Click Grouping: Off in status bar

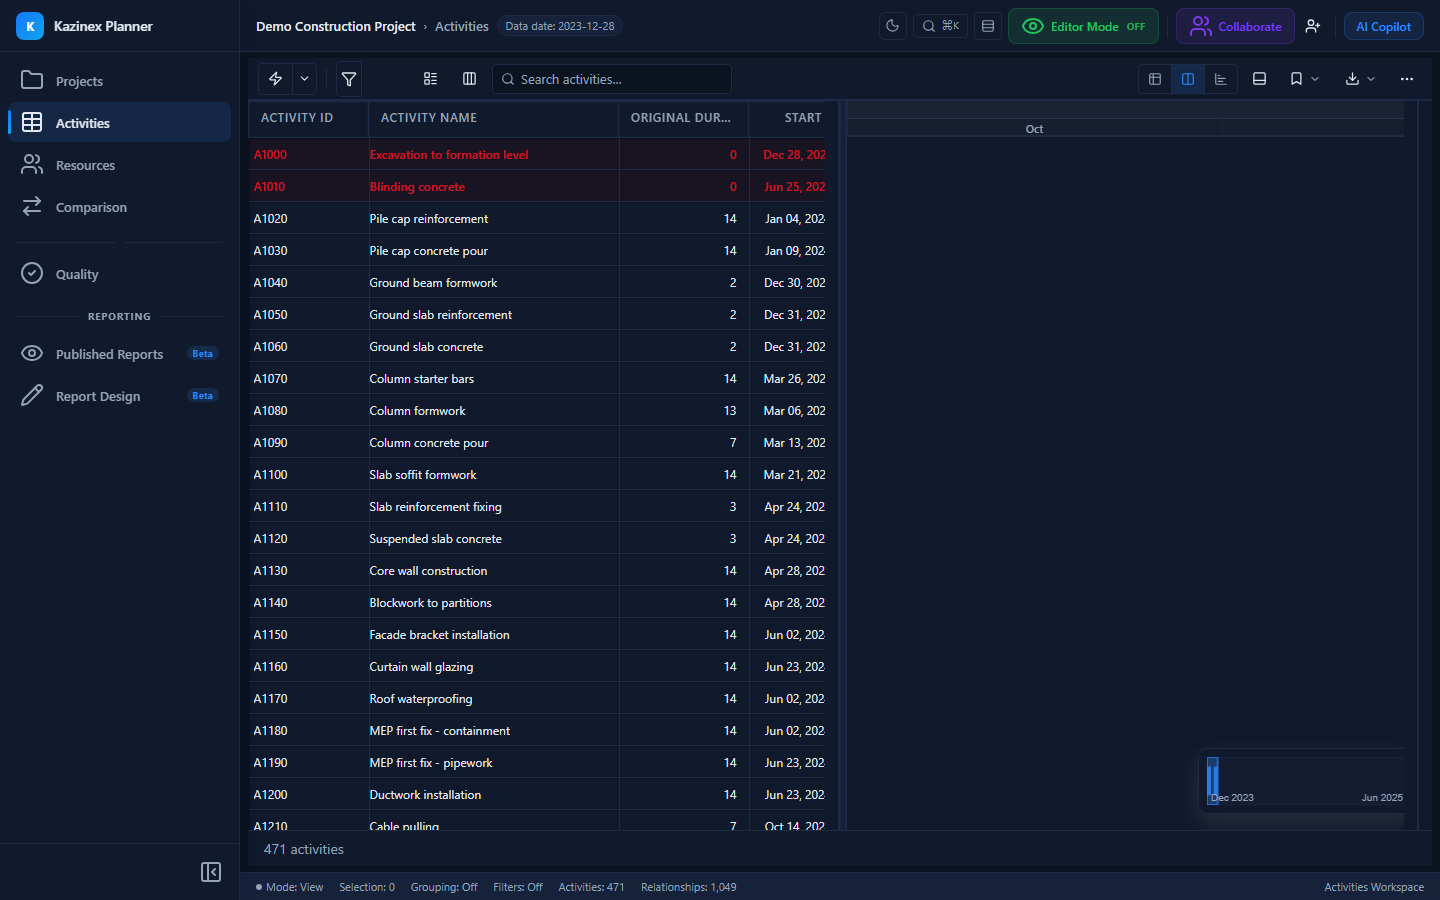[x=444, y=887]
